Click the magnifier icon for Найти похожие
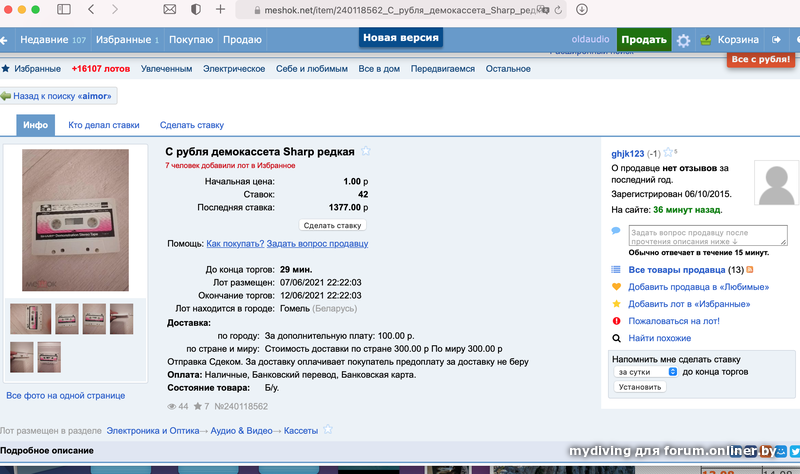 tap(616, 338)
